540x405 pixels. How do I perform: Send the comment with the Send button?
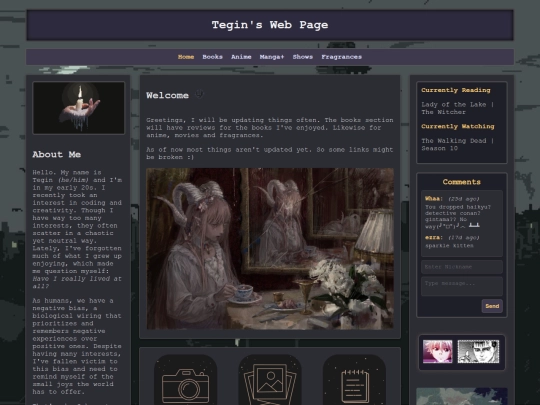tap(492, 306)
